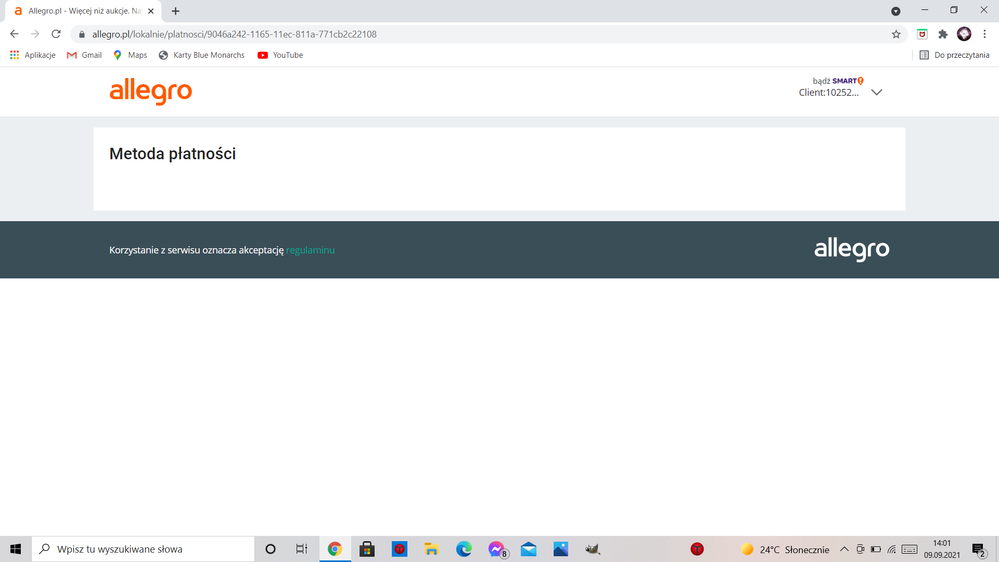Expand the Client account dropdown chevron

[x=876, y=92]
